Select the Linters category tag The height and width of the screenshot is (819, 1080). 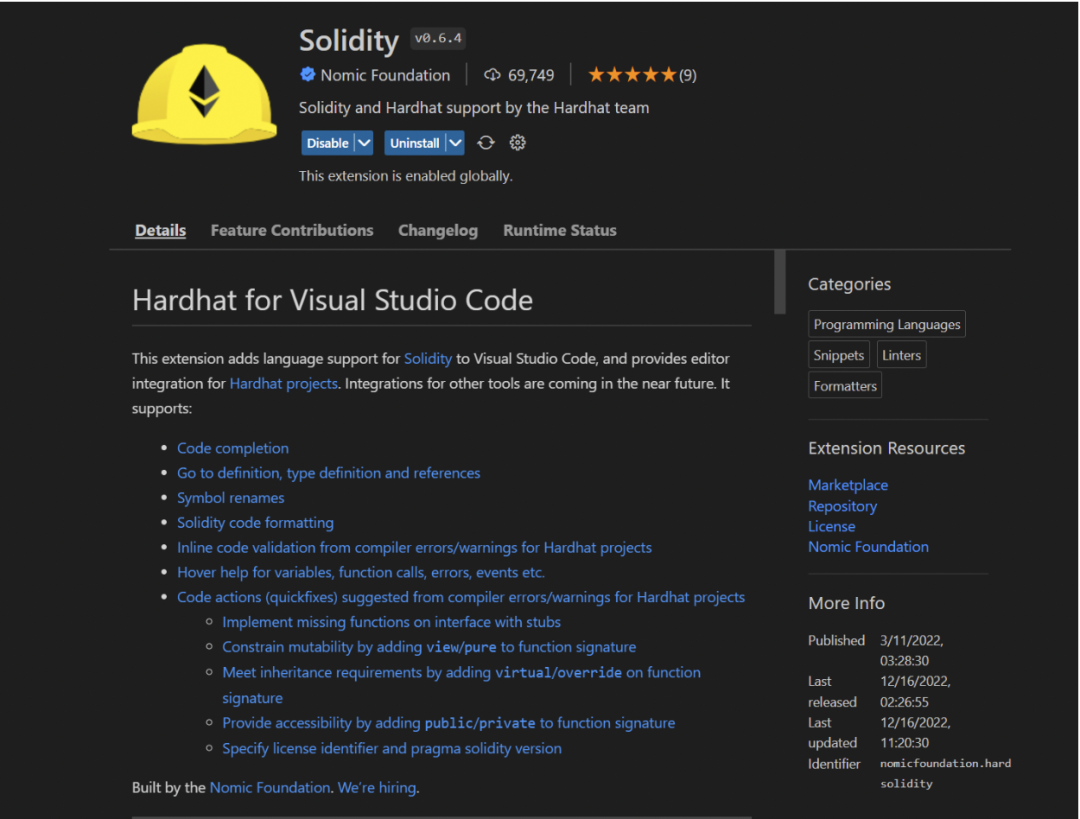click(x=901, y=355)
